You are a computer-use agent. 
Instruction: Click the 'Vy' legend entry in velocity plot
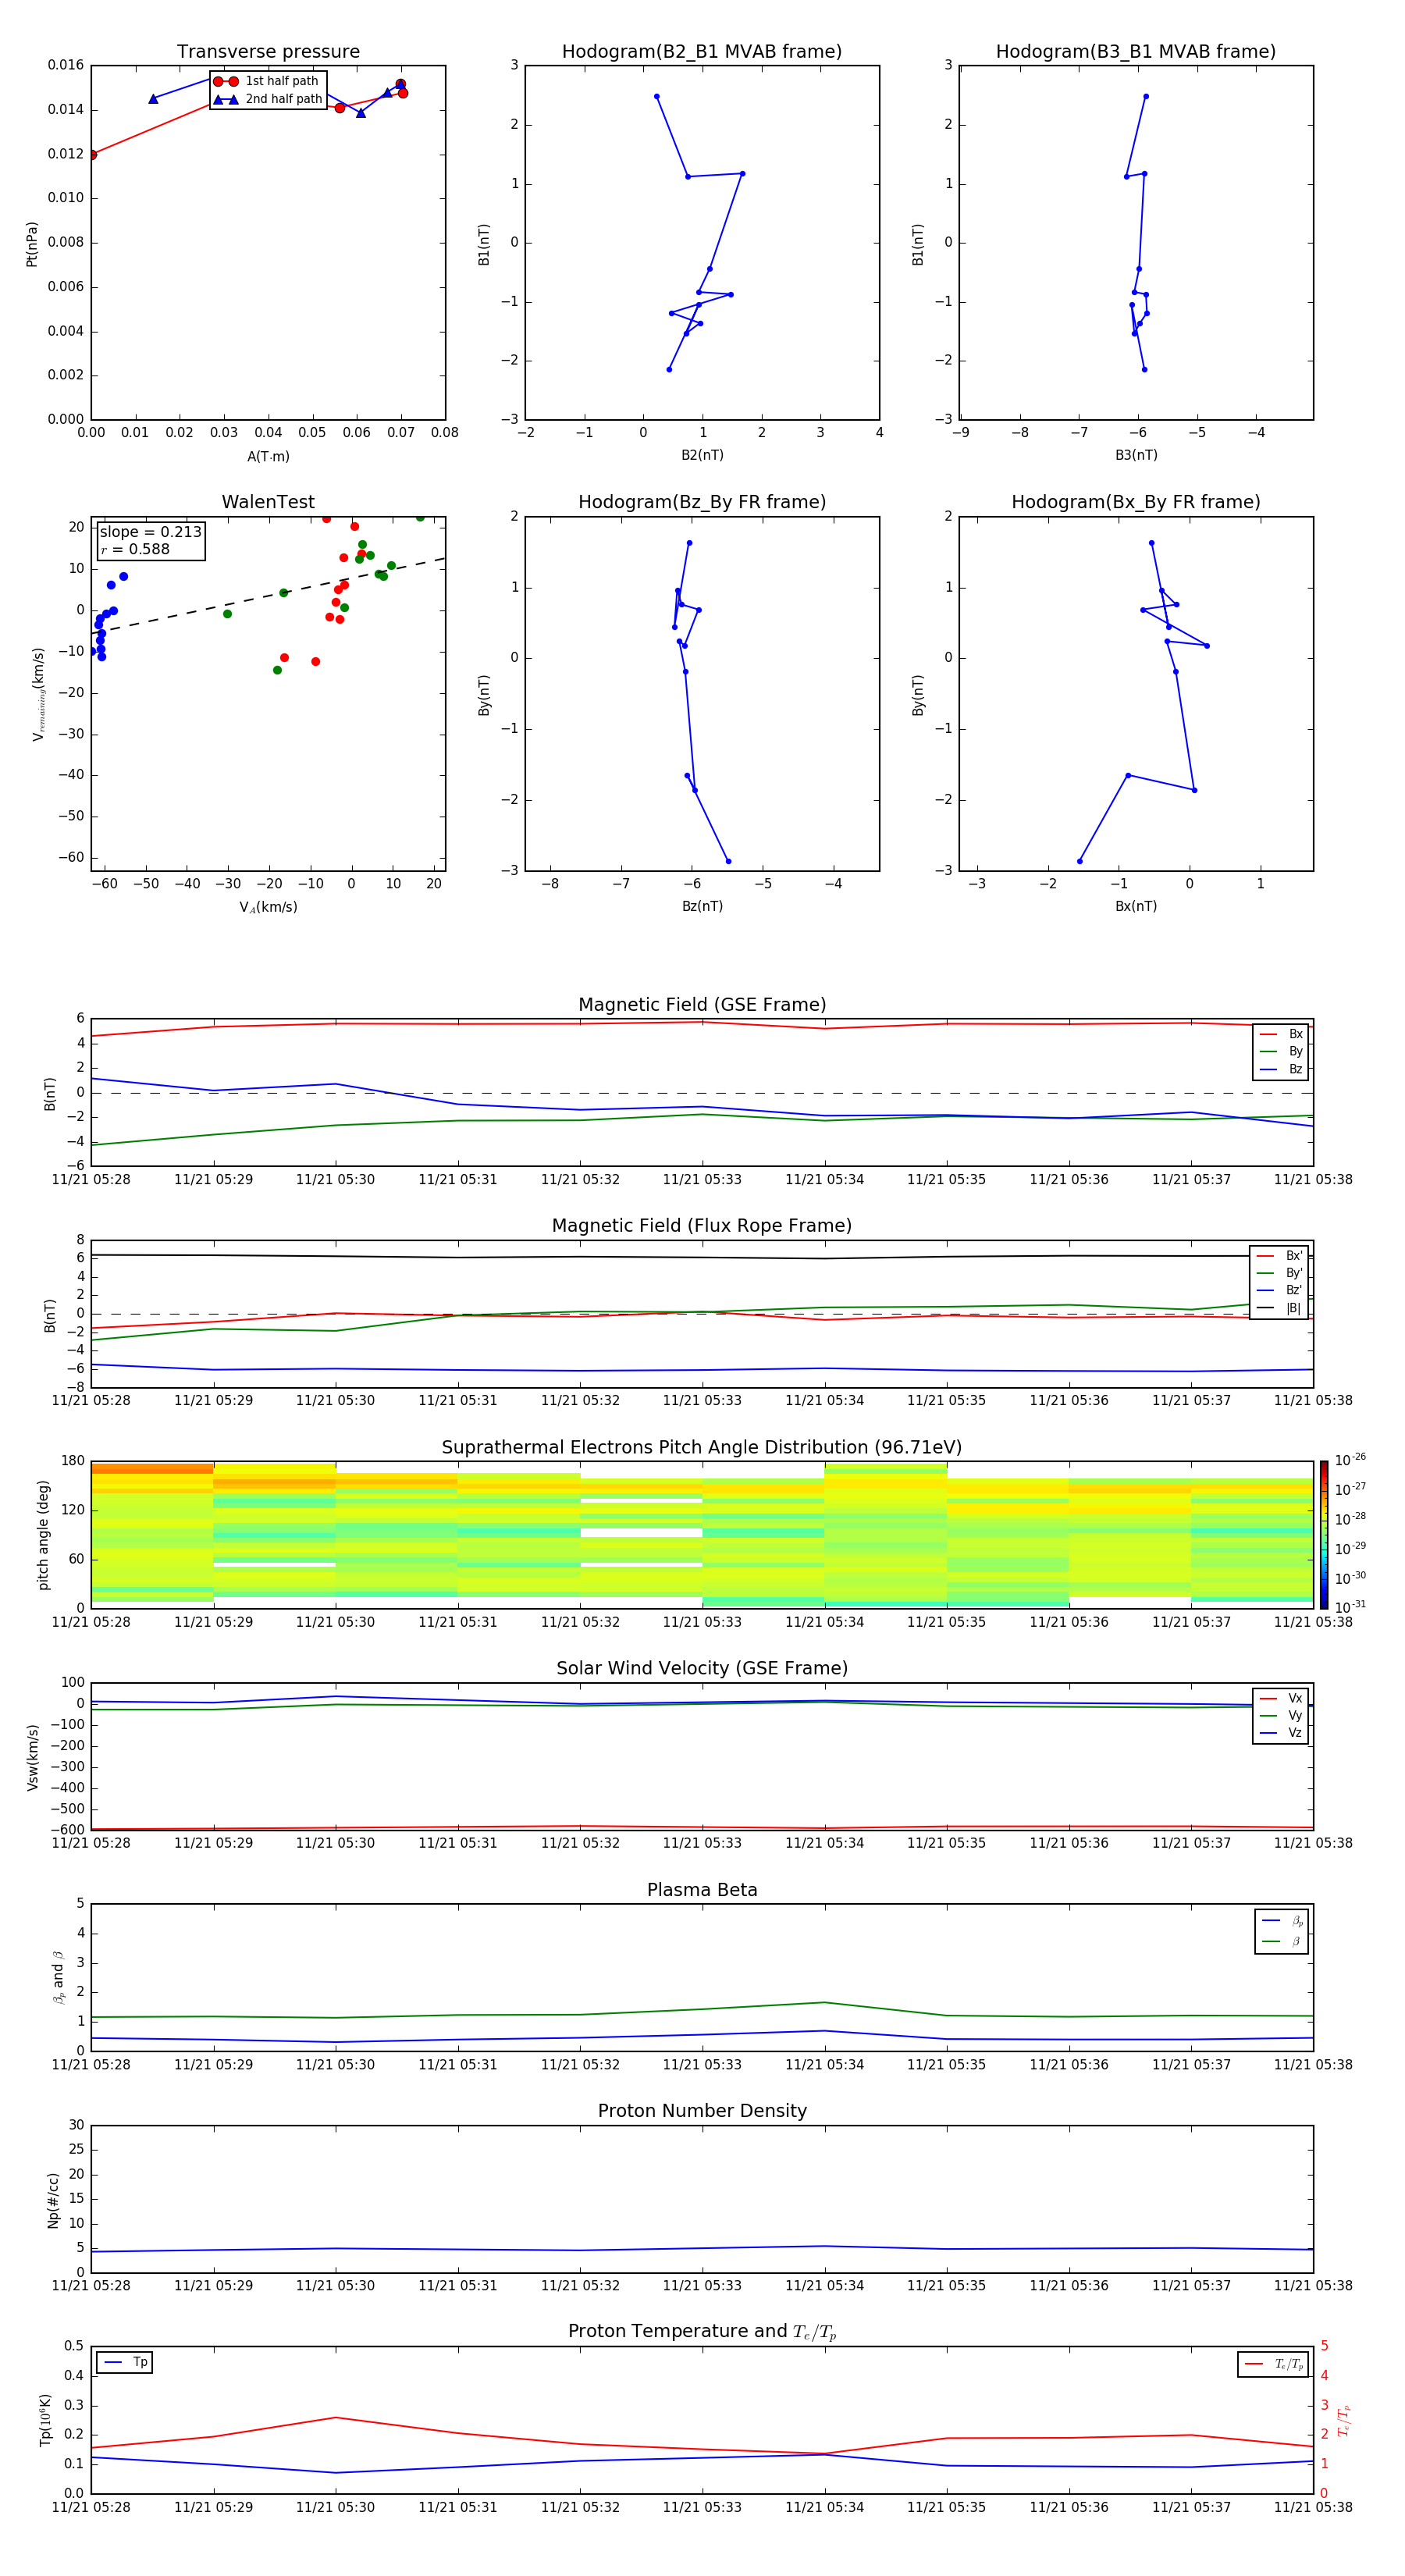coord(1281,1716)
